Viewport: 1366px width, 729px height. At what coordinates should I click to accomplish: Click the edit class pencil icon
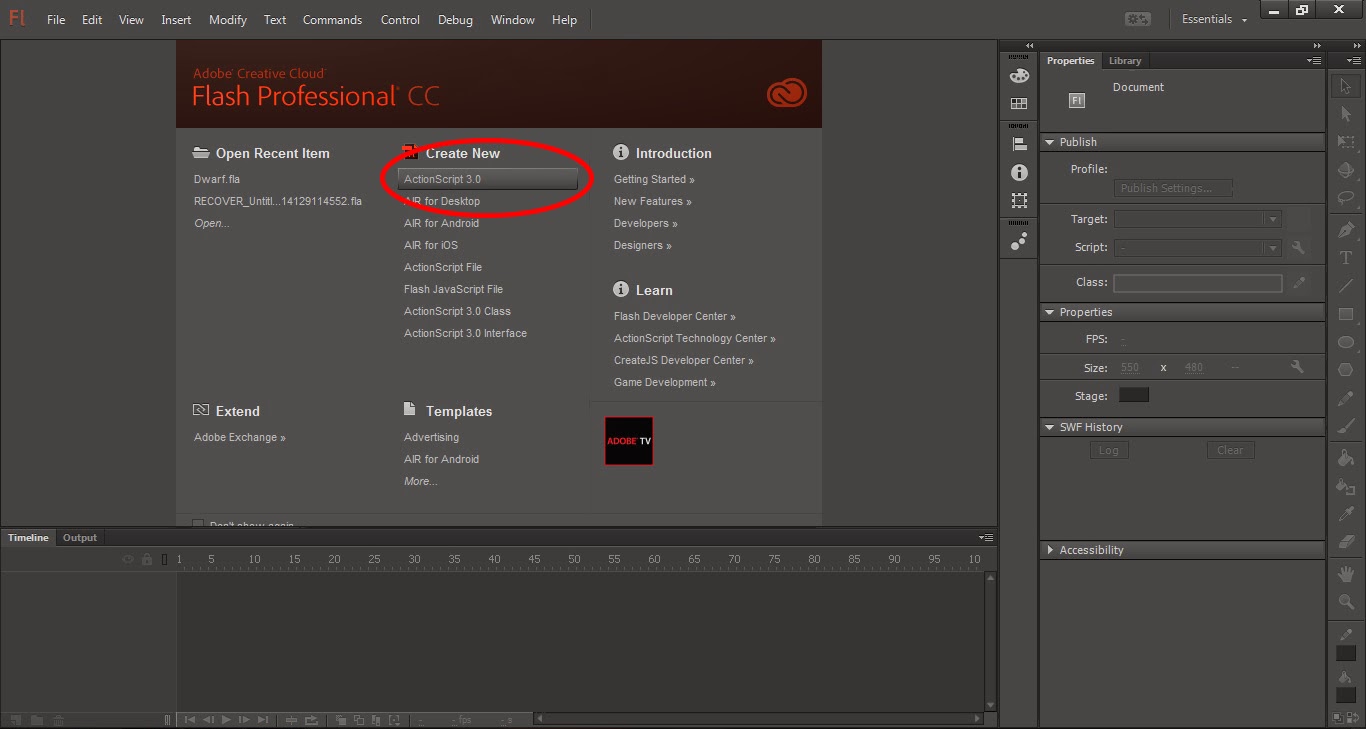(1299, 283)
